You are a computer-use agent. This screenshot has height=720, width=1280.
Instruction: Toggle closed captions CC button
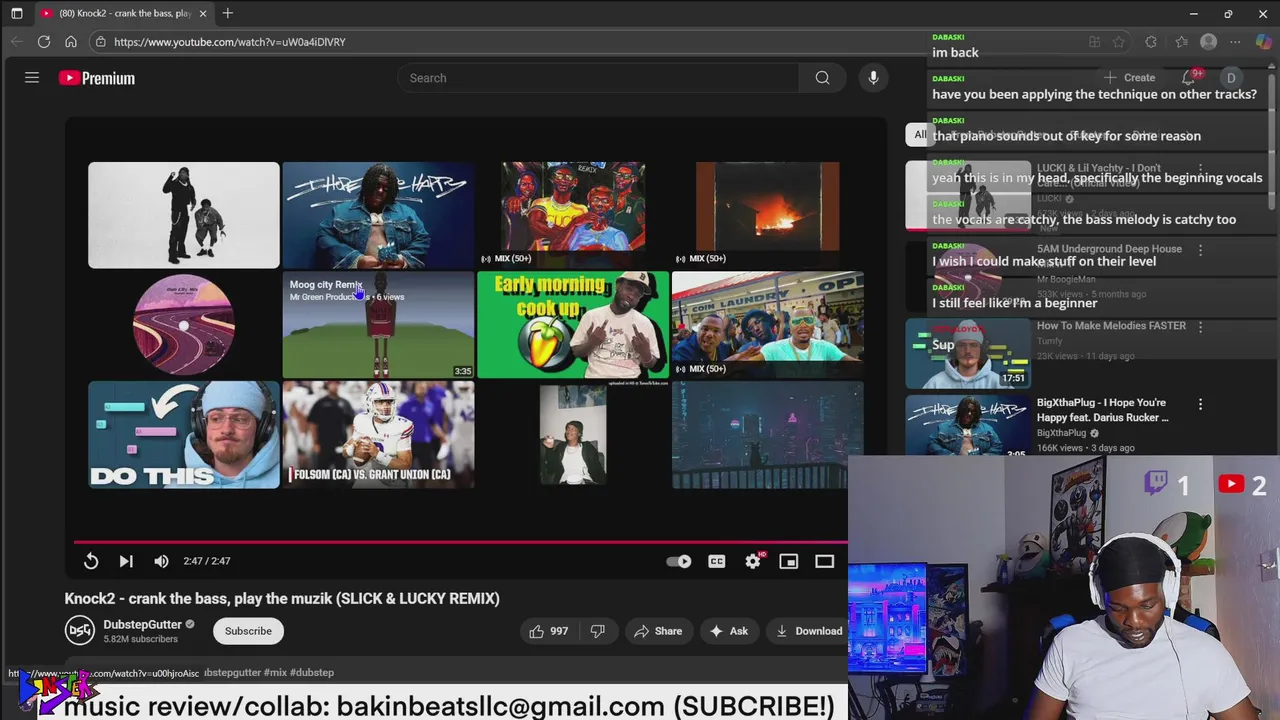(x=717, y=561)
